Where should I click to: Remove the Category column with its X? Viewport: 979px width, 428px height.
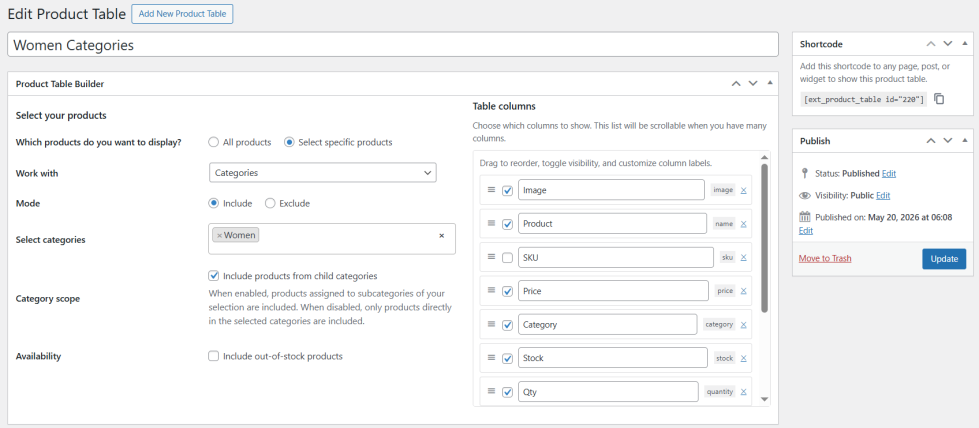pos(743,324)
